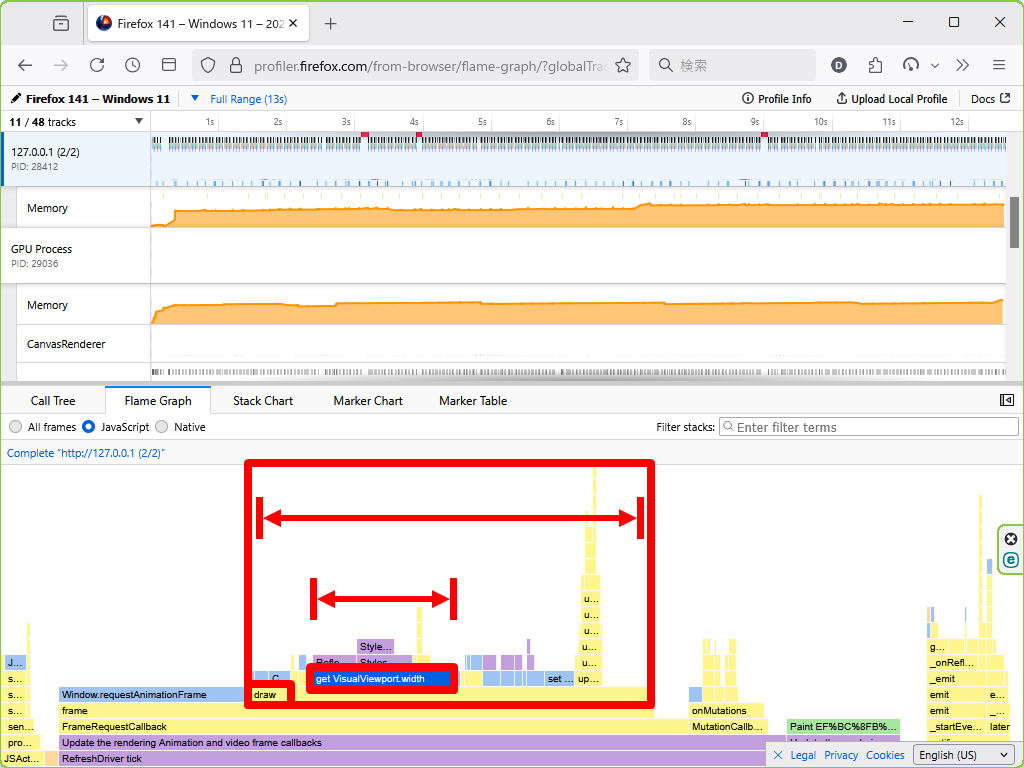Open the Docs link
Viewport: 1024px width, 768px height.
[x=991, y=99]
